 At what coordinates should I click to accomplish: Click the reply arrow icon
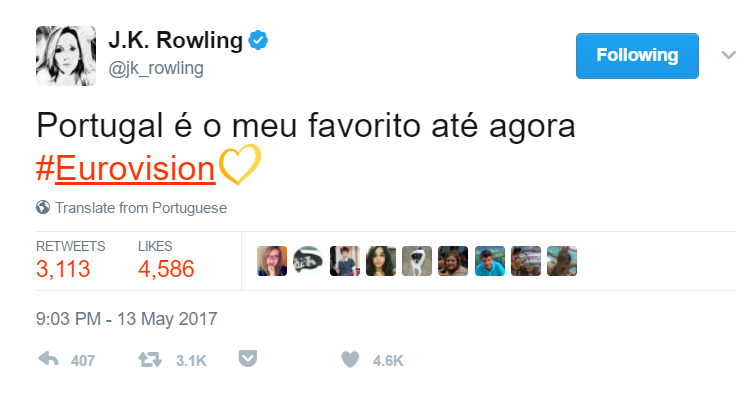pyautogui.click(x=48, y=359)
